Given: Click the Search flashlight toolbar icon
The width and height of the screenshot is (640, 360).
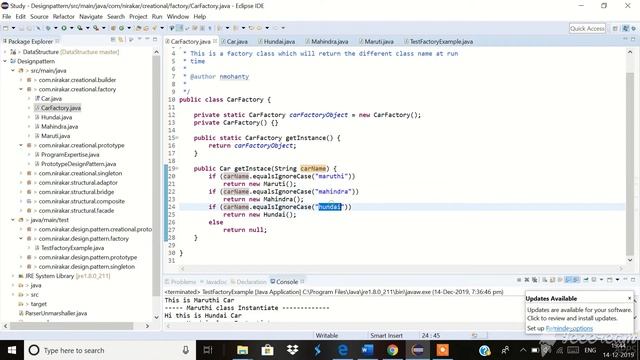Looking at the screenshot, I should pos(154,28).
